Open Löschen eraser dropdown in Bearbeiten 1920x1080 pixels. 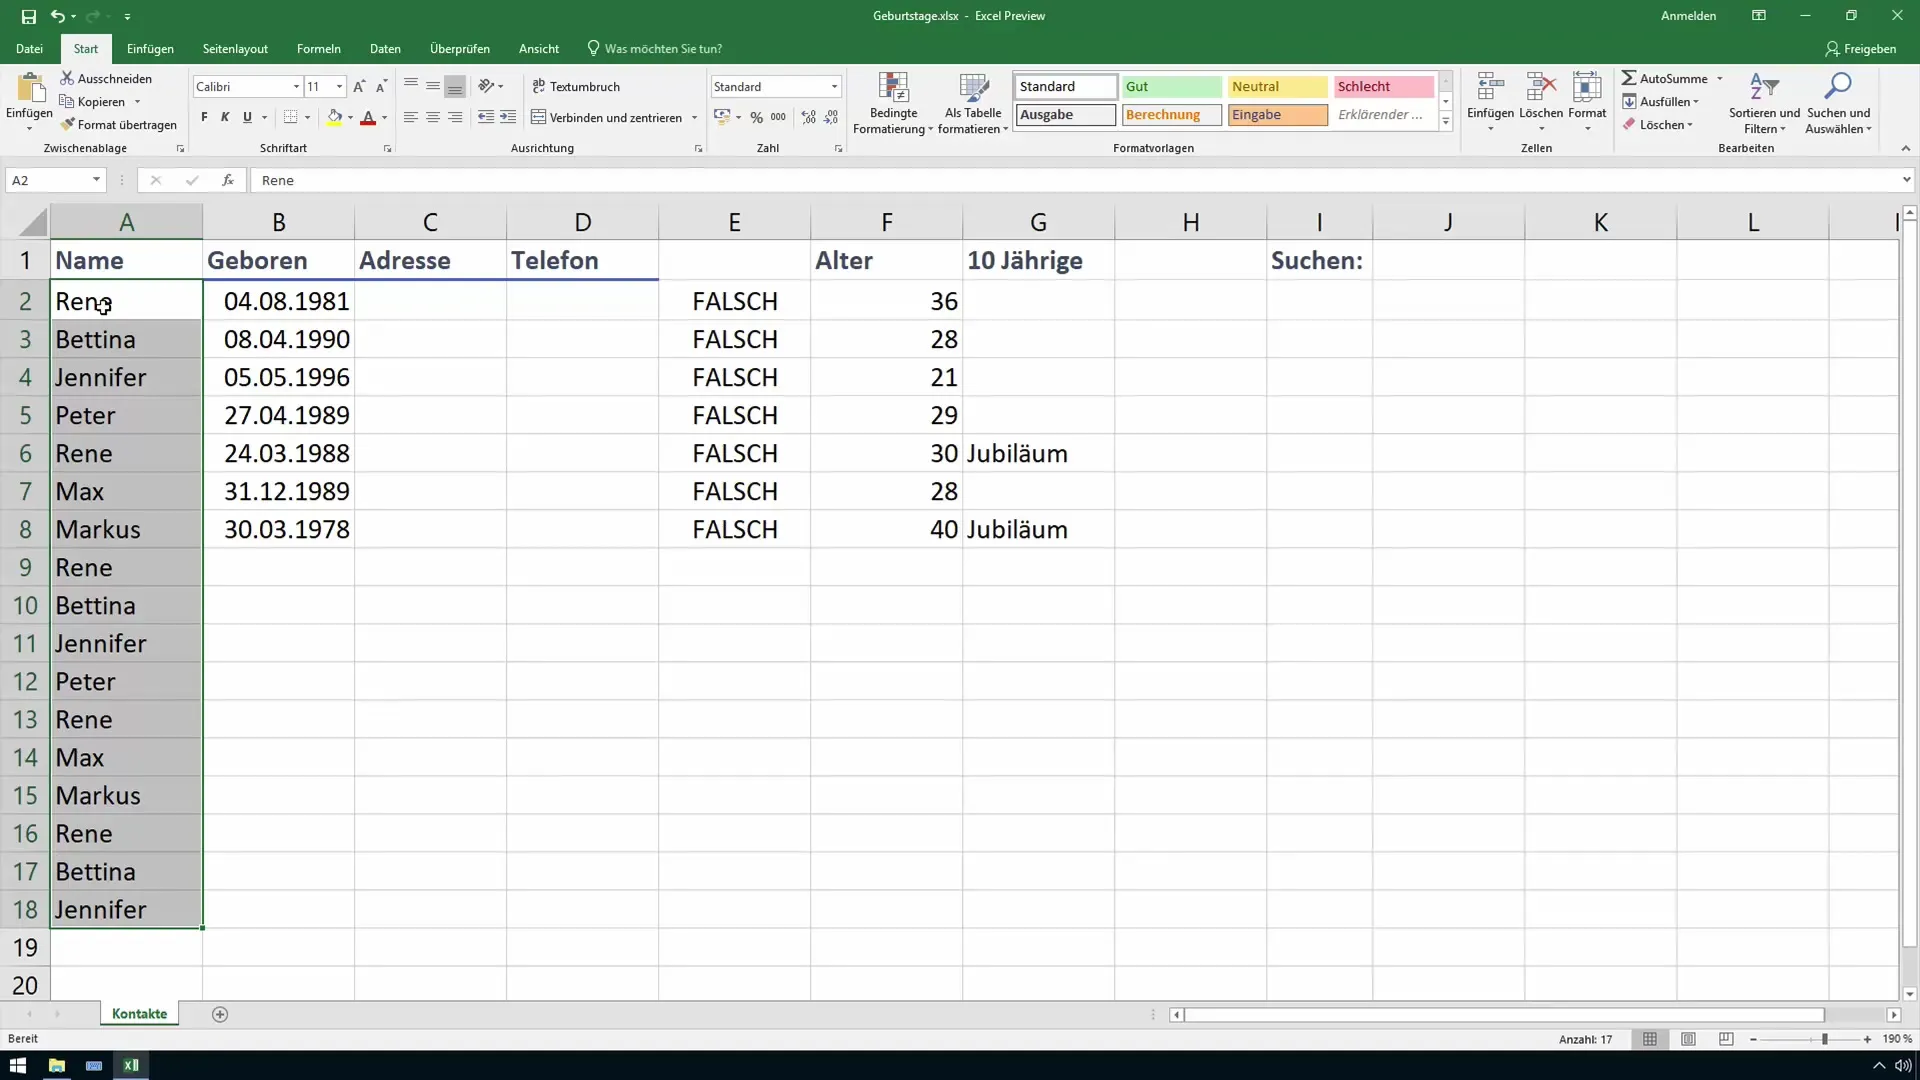coord(1658,125)
